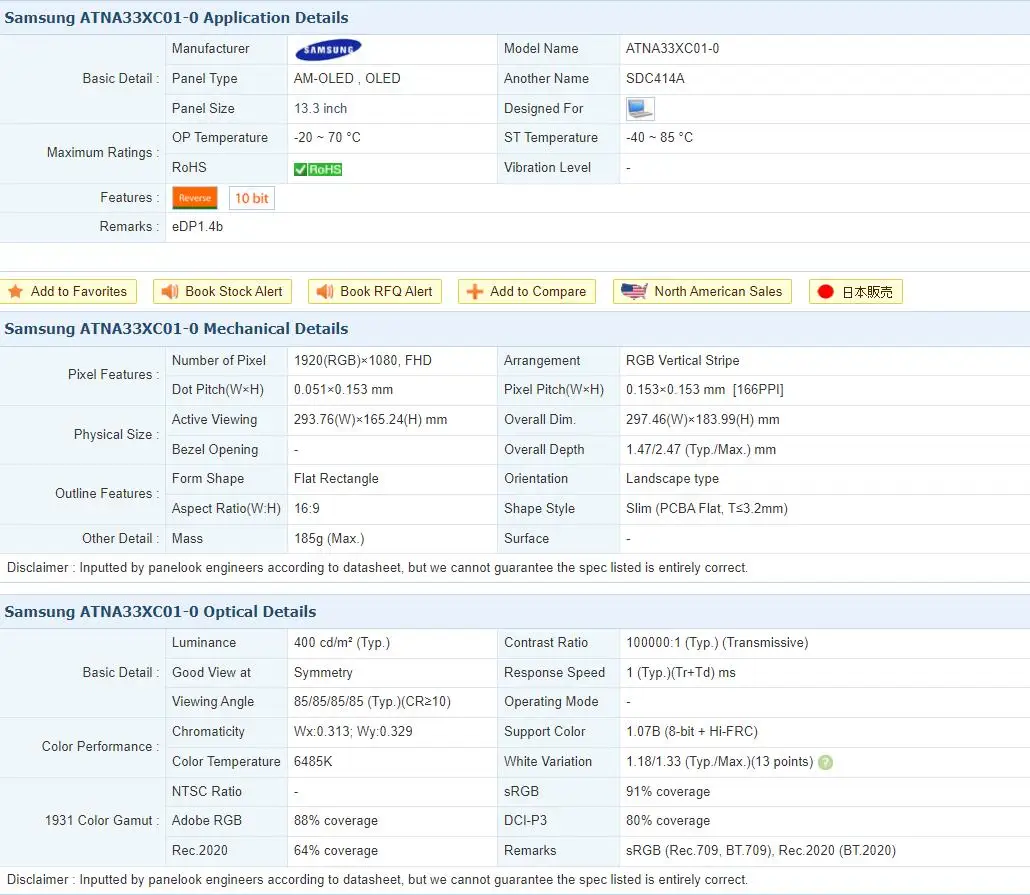This screenshot has width=1030, height=895.
Task: Book an RFQ Alert
Action: tap(374, 291)
